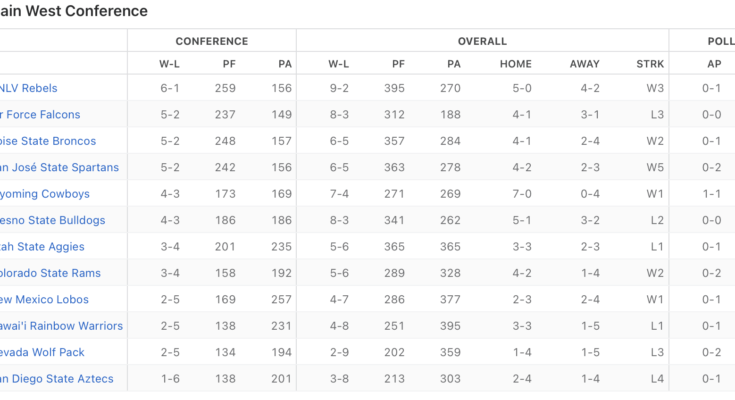
Task: Click the POLL group header
Action: pyautogui.click(x=720, y=41)
